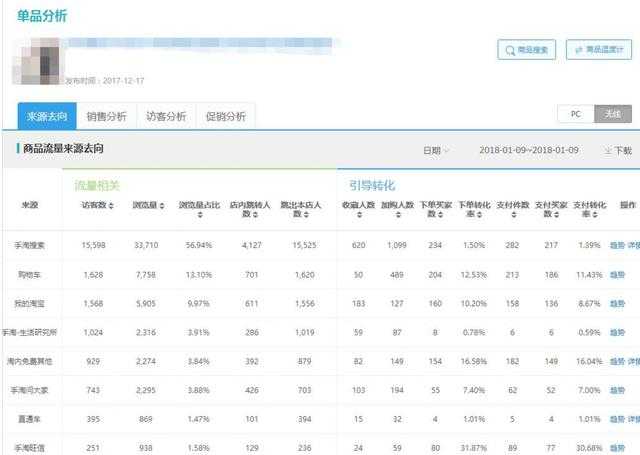The image size is (640, 455).
Task: Open the 访客分析 tab
Action: pyautogui.click(x=165, y=116)
